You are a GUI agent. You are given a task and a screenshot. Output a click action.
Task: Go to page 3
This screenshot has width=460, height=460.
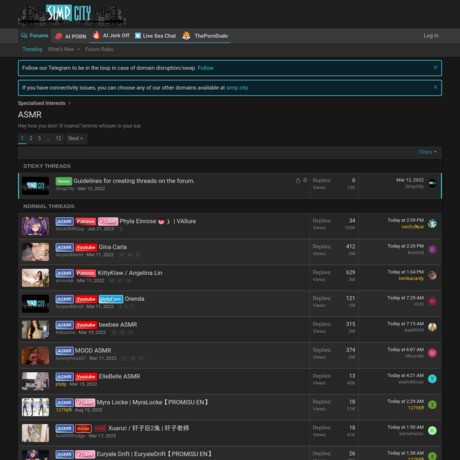point(39,138)
